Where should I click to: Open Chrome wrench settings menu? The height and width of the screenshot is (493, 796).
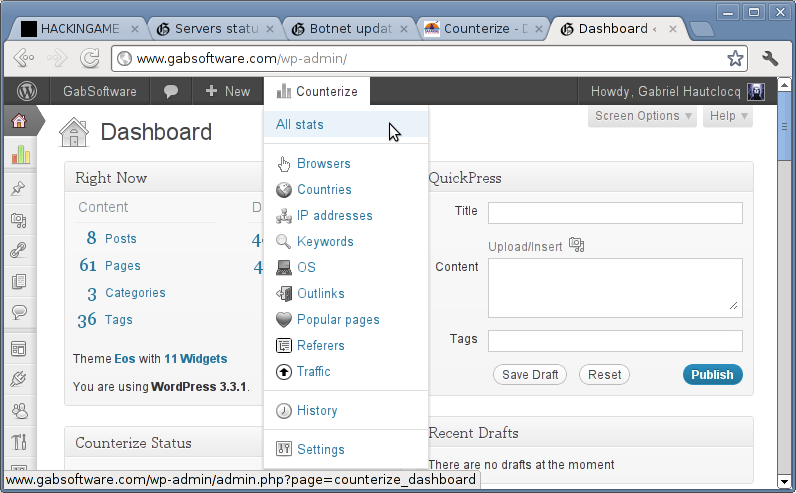point(770,58)
